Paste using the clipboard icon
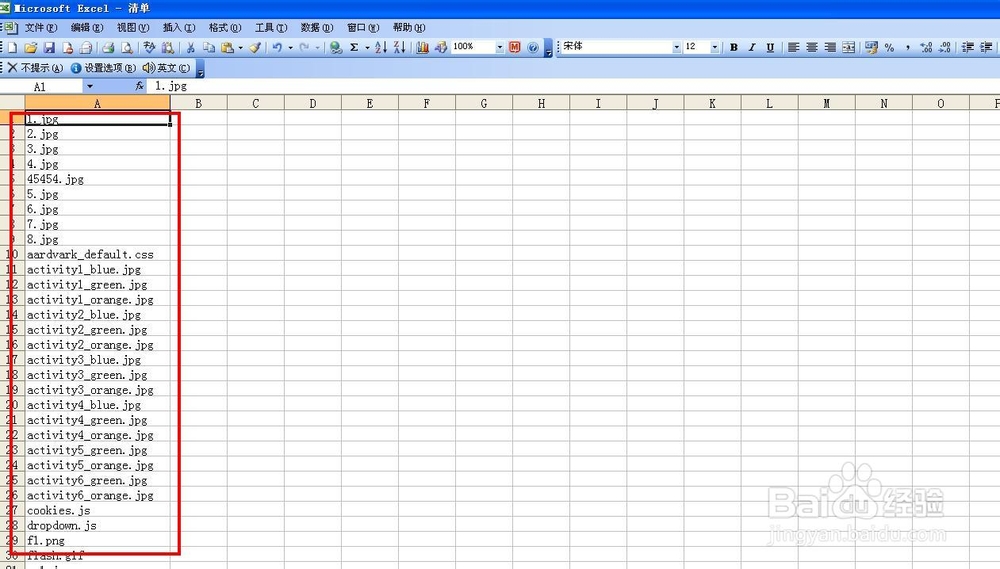 [227, 47]
